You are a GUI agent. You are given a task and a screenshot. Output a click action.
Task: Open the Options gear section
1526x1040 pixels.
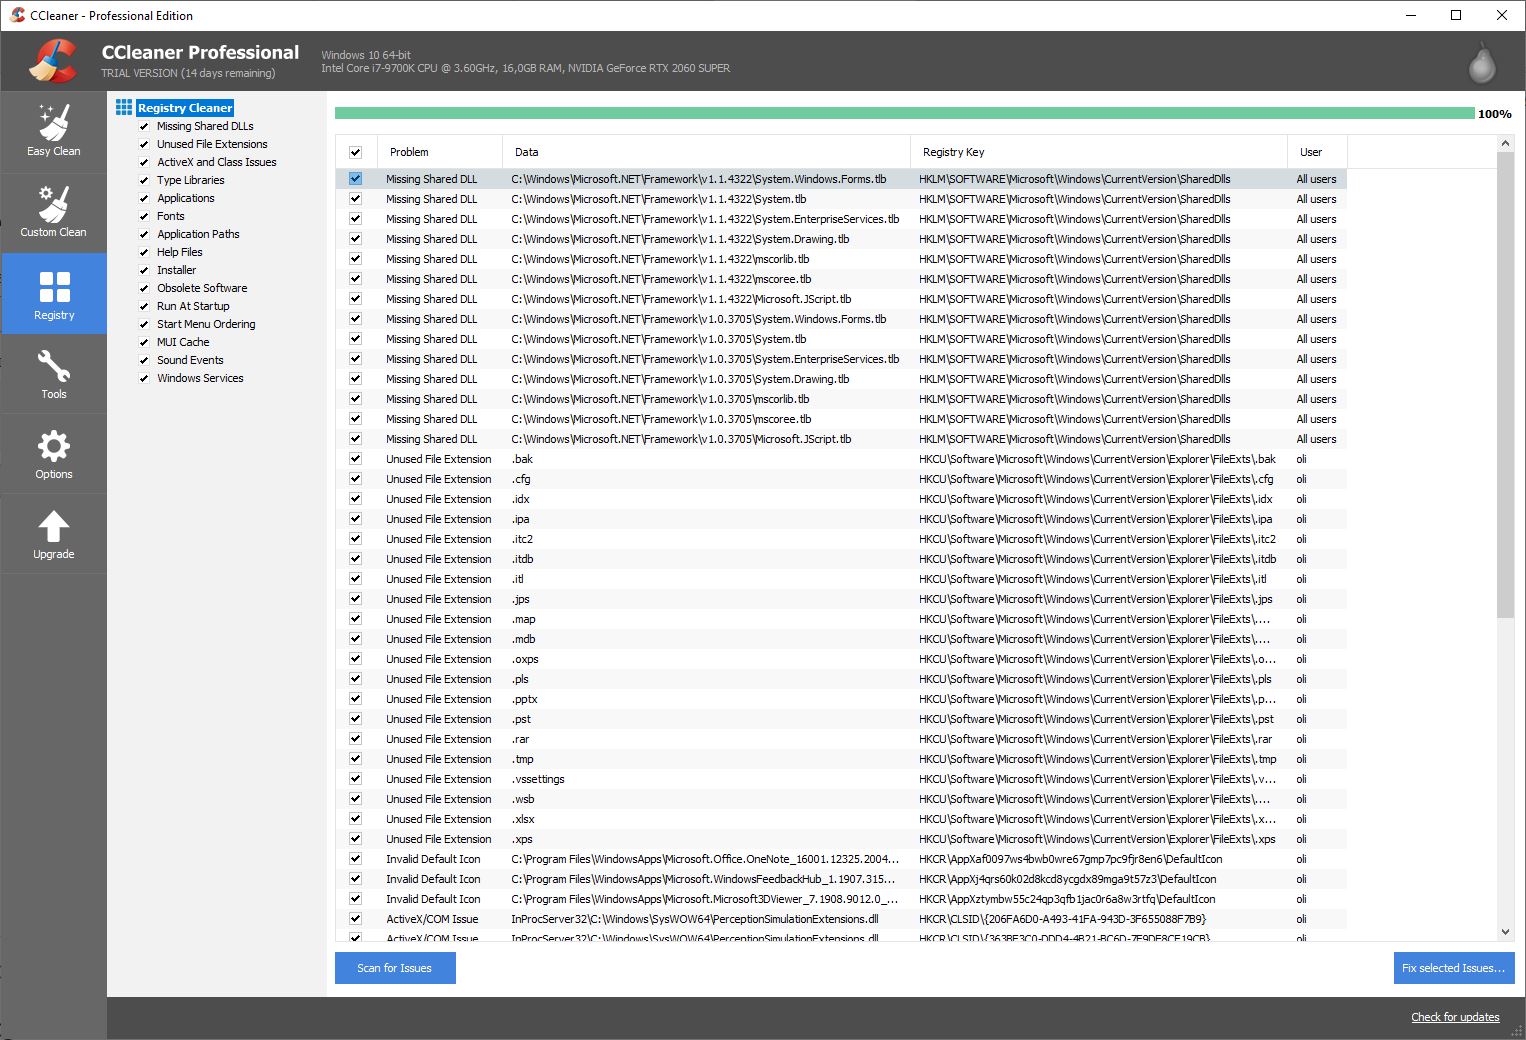[54, 454]
